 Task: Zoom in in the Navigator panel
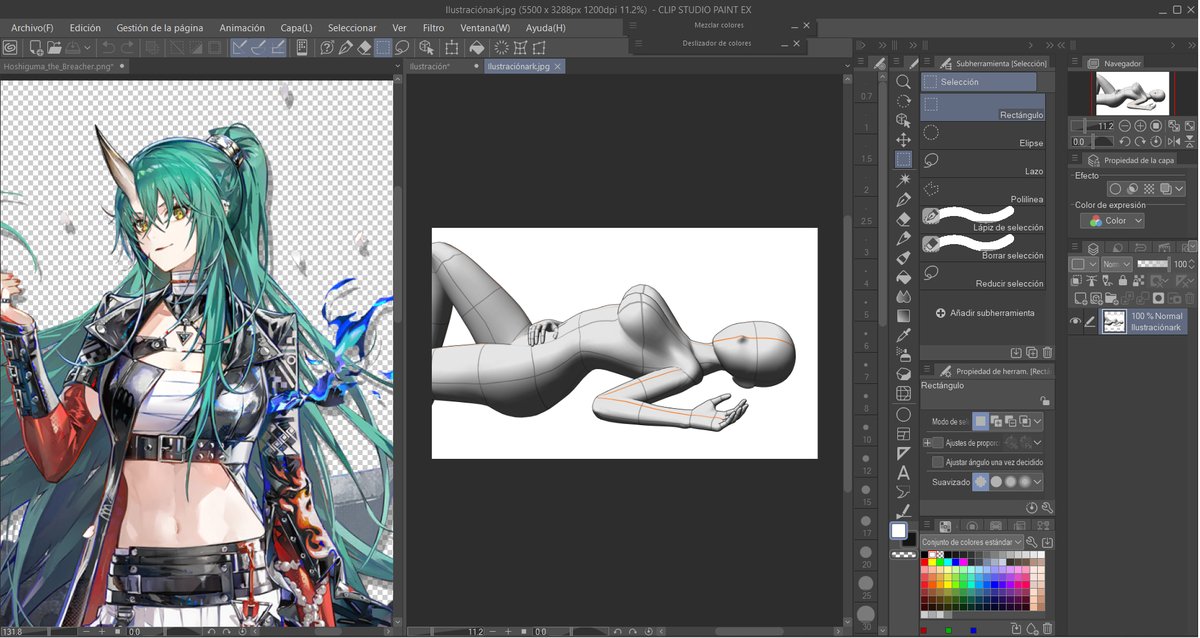[x=1140, y=126]
